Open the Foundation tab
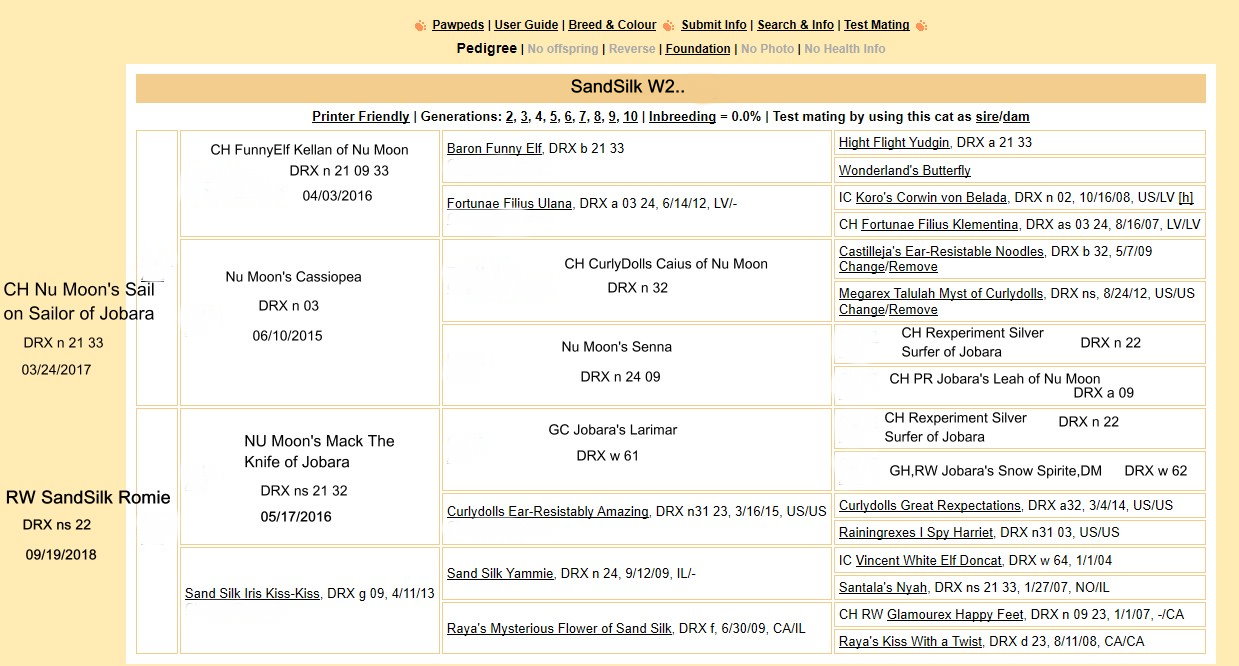 pos(698,49)
